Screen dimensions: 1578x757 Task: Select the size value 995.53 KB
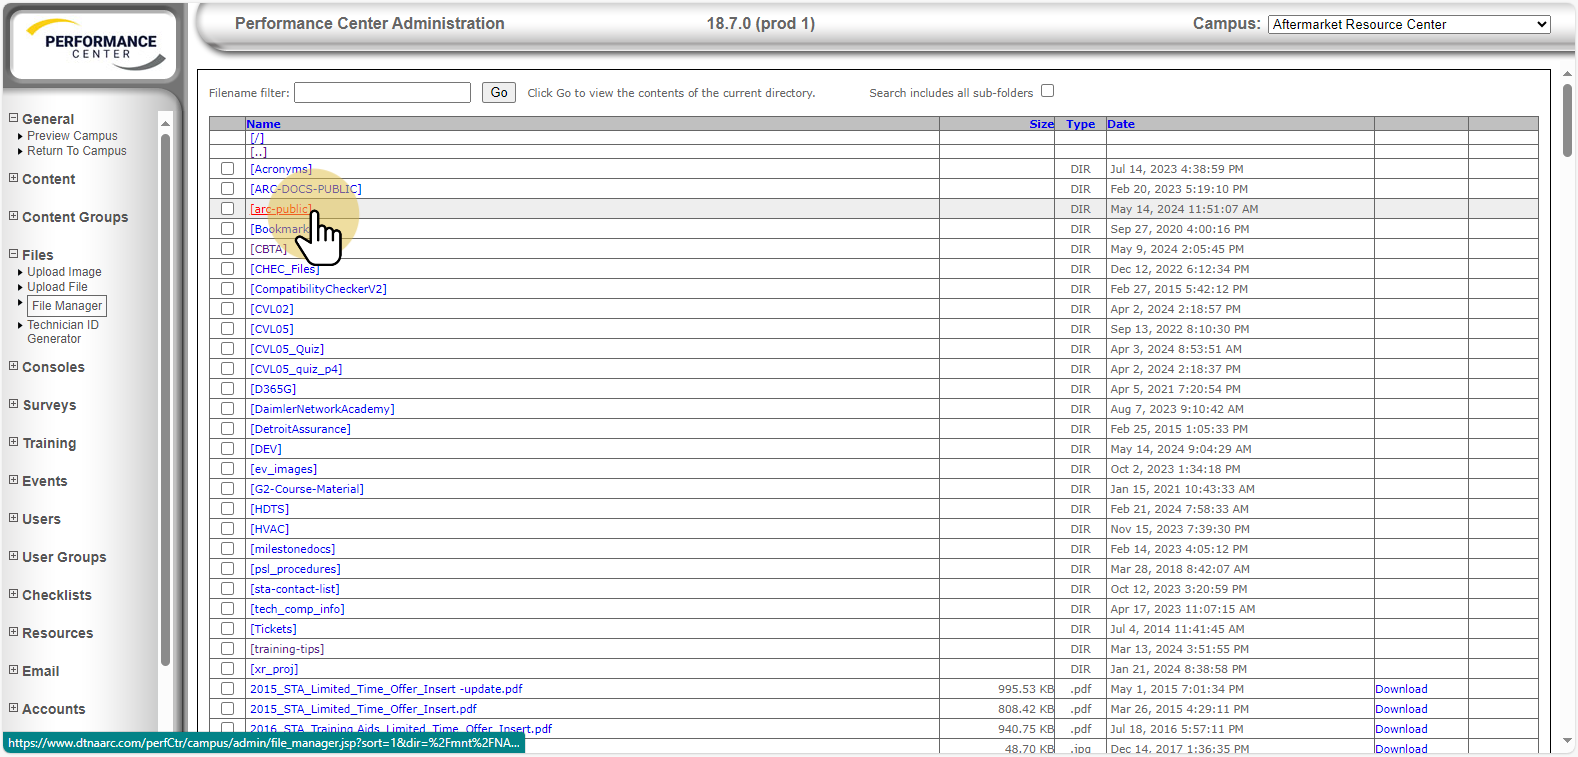[1025, 689]
